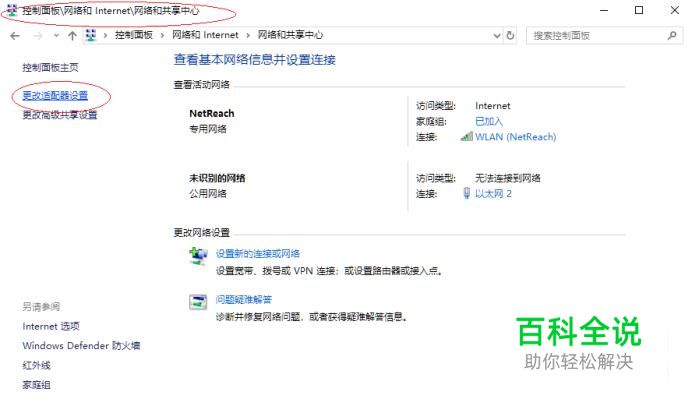Go back with the back arrow
The image size is (692, 406).
coord(15,36)
